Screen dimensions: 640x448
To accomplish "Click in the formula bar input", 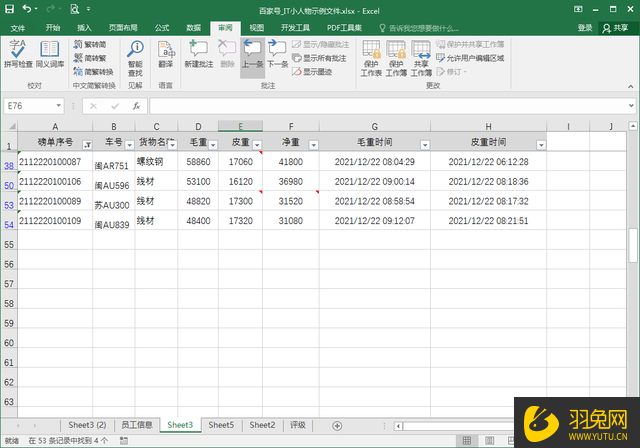I will [x=388, y=106].
